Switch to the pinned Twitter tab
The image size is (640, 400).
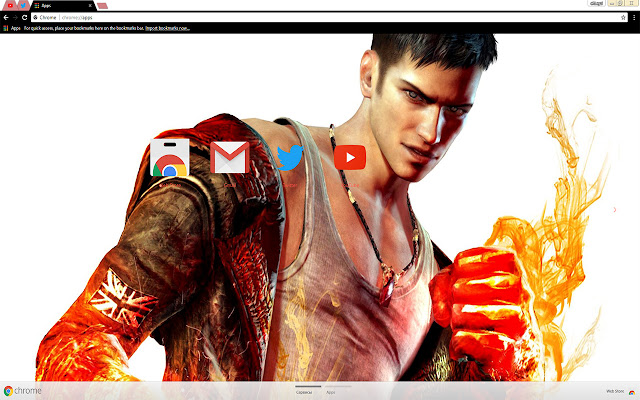pos(23,5)
